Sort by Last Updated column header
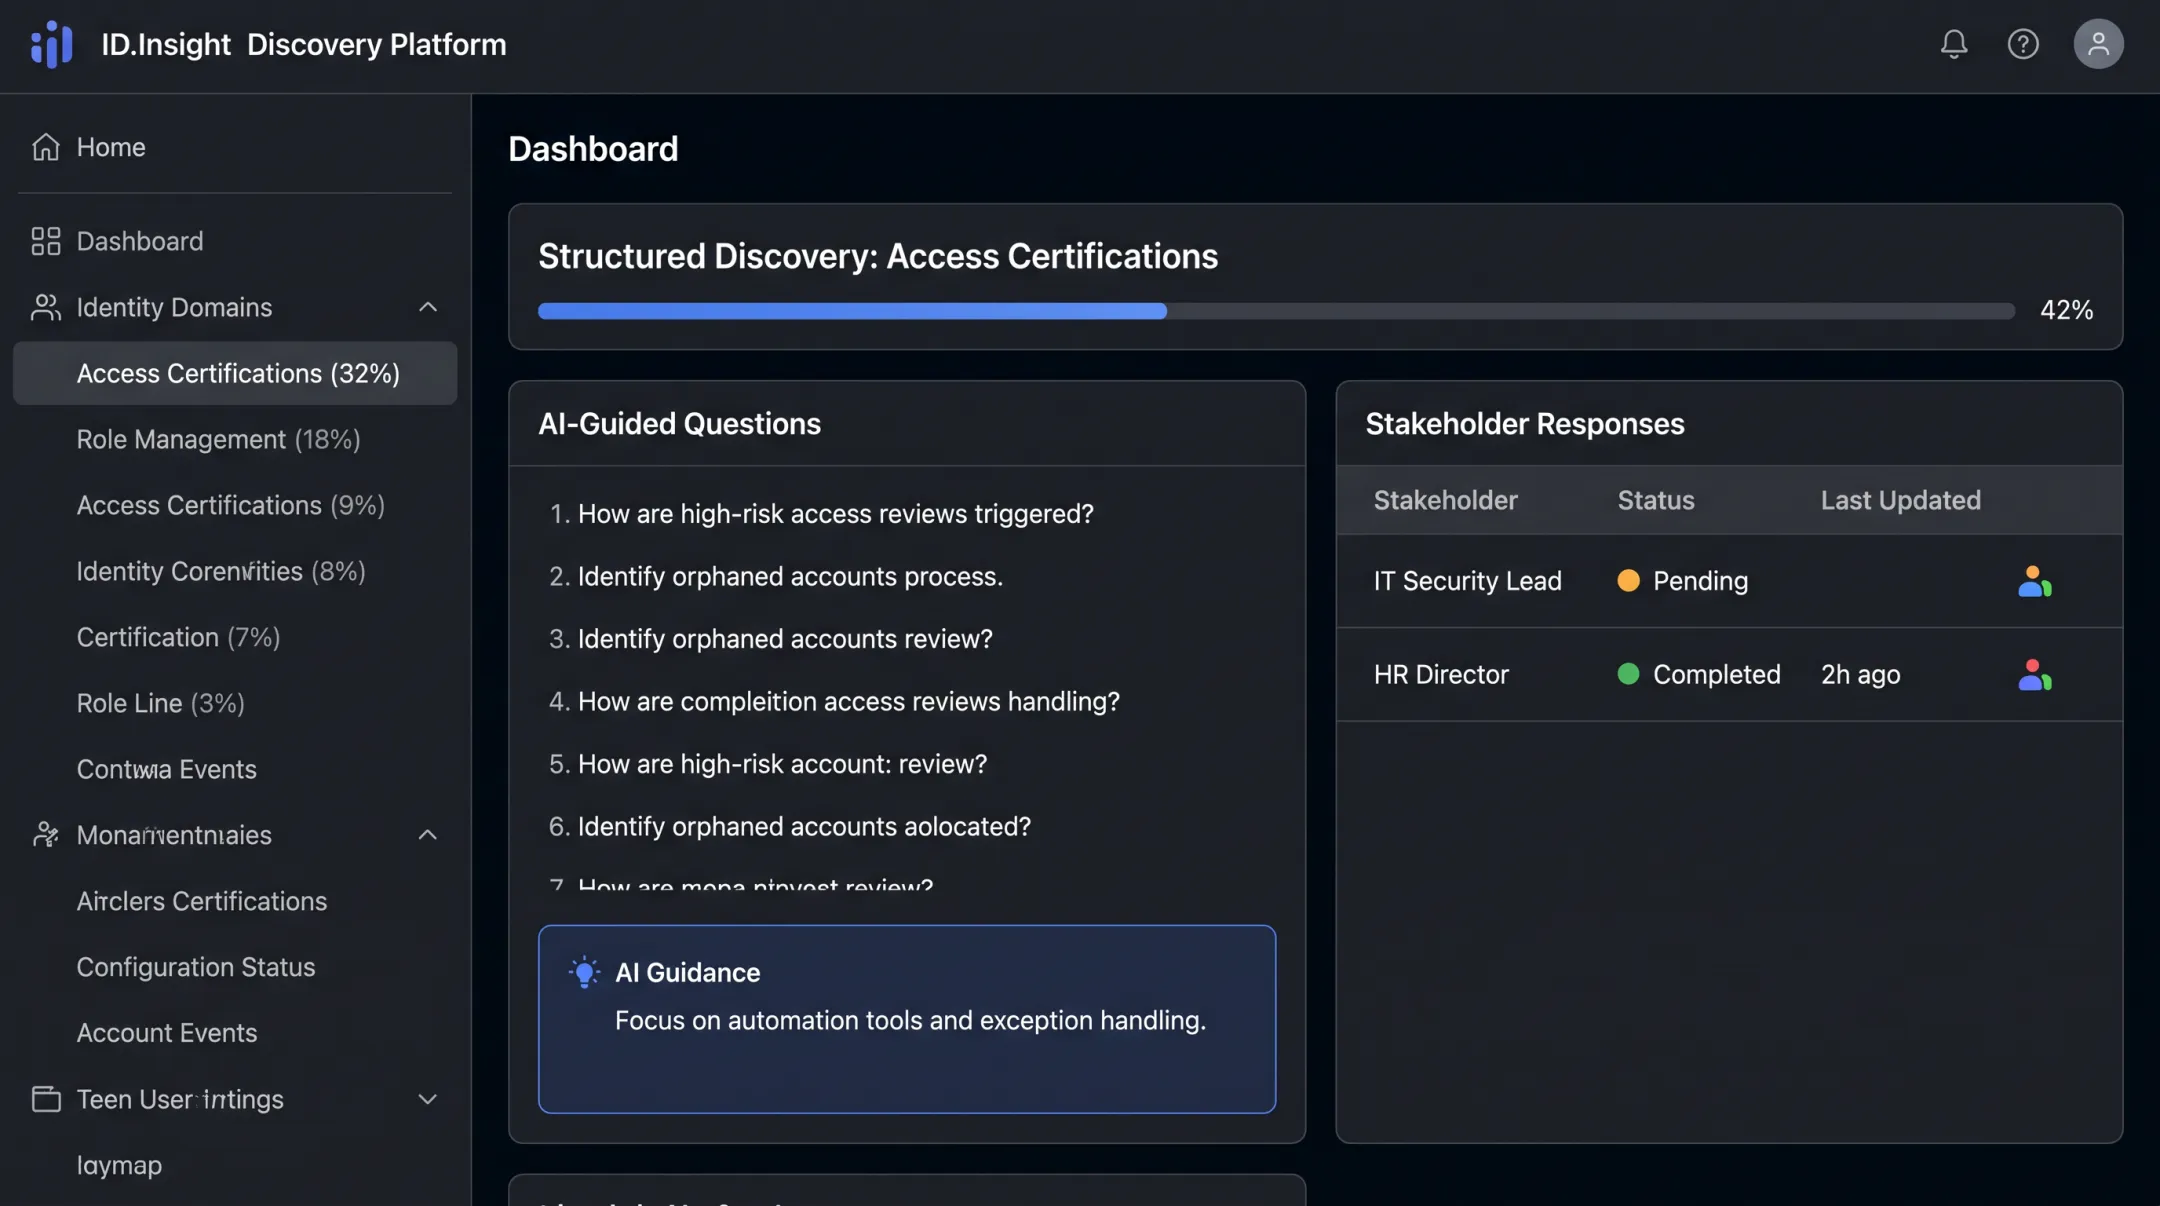 [1900, 500]
